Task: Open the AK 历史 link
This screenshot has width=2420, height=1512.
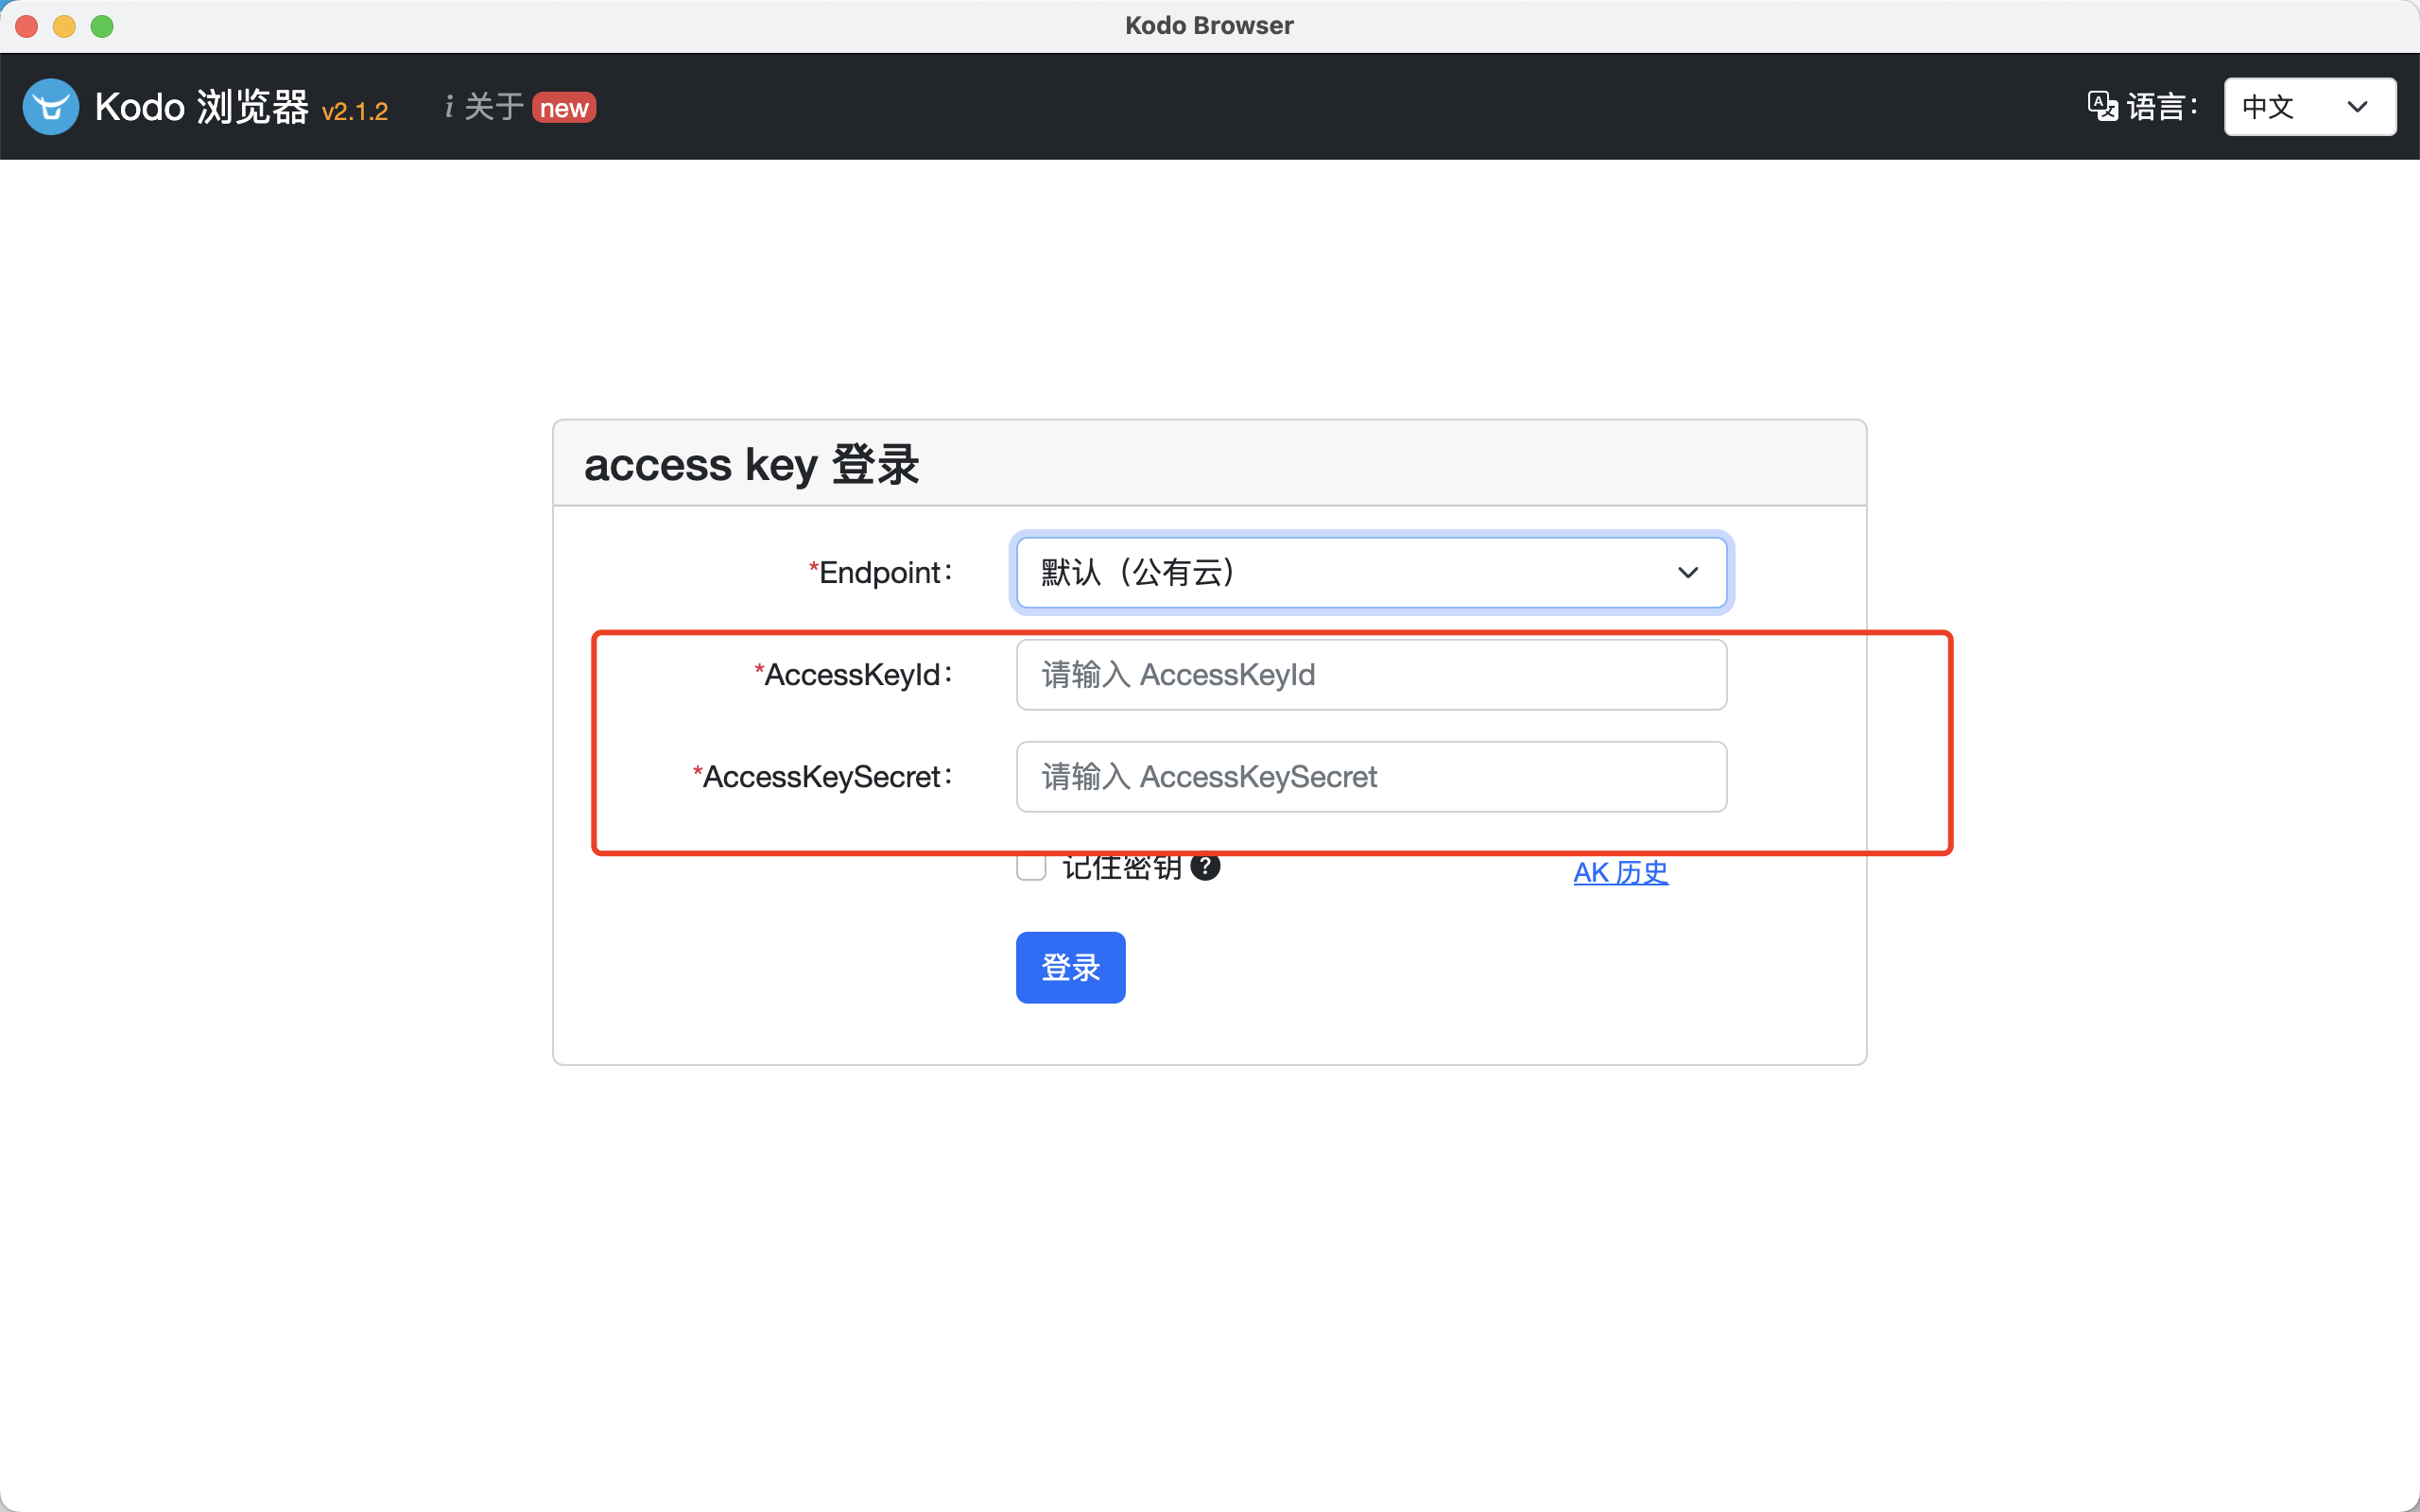Action: click(1620, 873)
